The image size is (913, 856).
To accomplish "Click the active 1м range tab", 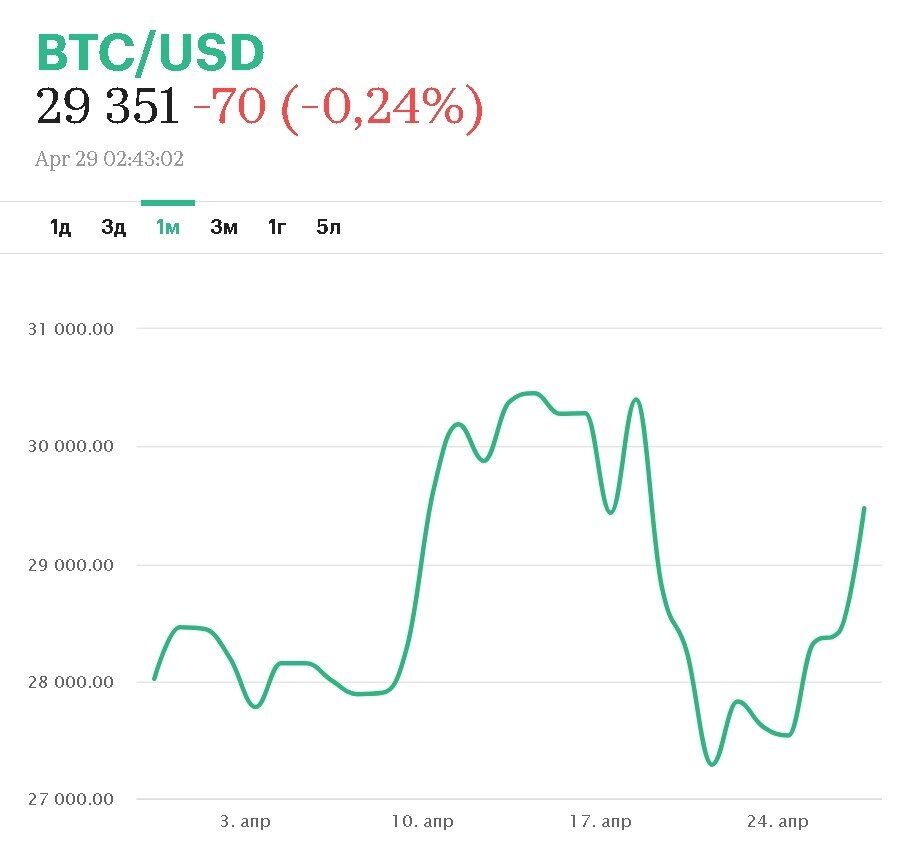I will (167, 227).
